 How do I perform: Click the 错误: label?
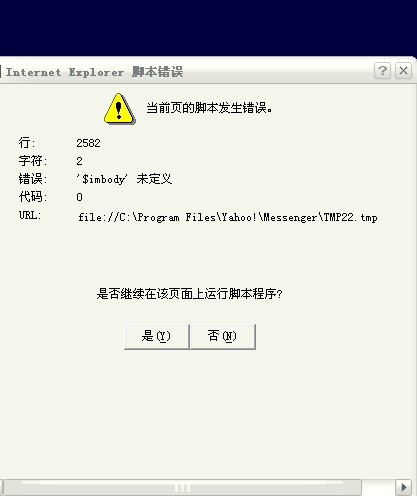pyautogui.click(x=33, y=179)
